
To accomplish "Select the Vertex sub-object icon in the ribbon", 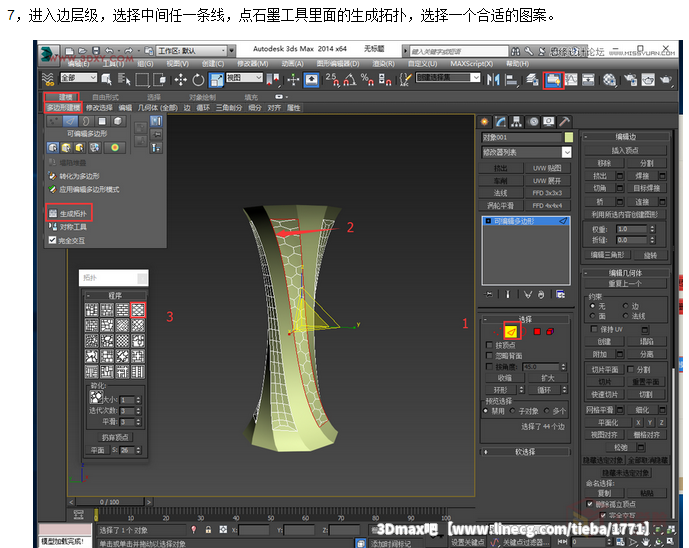I will [x=54, y=121].
